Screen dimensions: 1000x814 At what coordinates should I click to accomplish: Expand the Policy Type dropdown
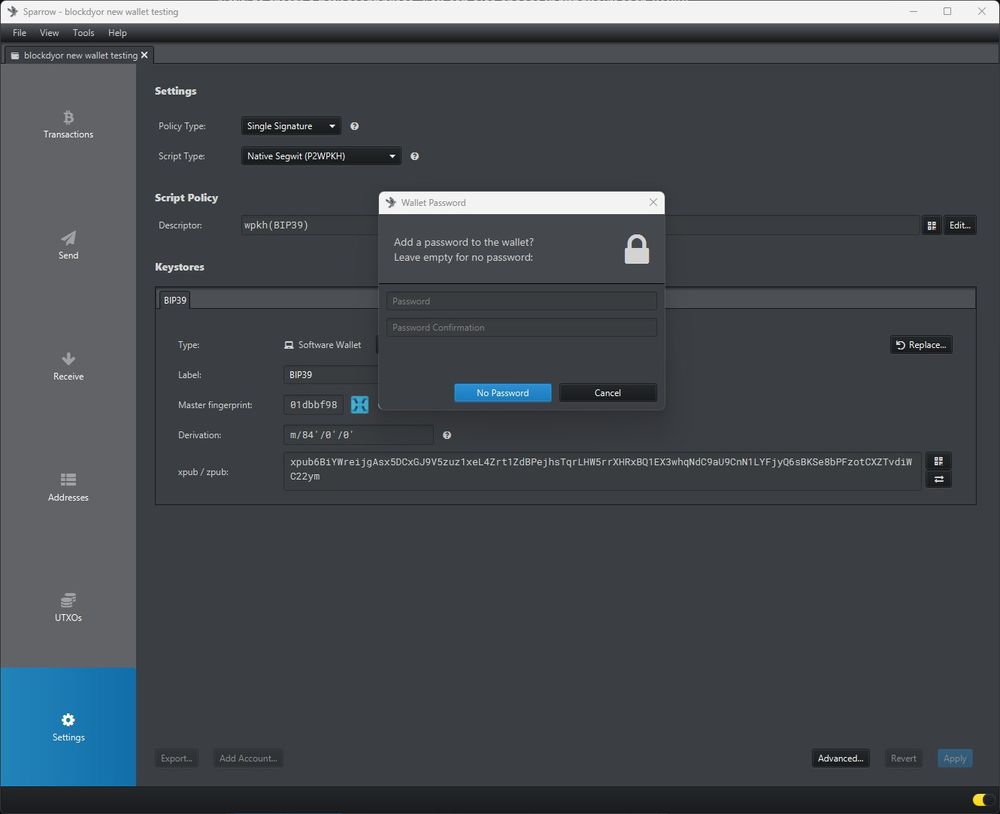coord(291,127)
